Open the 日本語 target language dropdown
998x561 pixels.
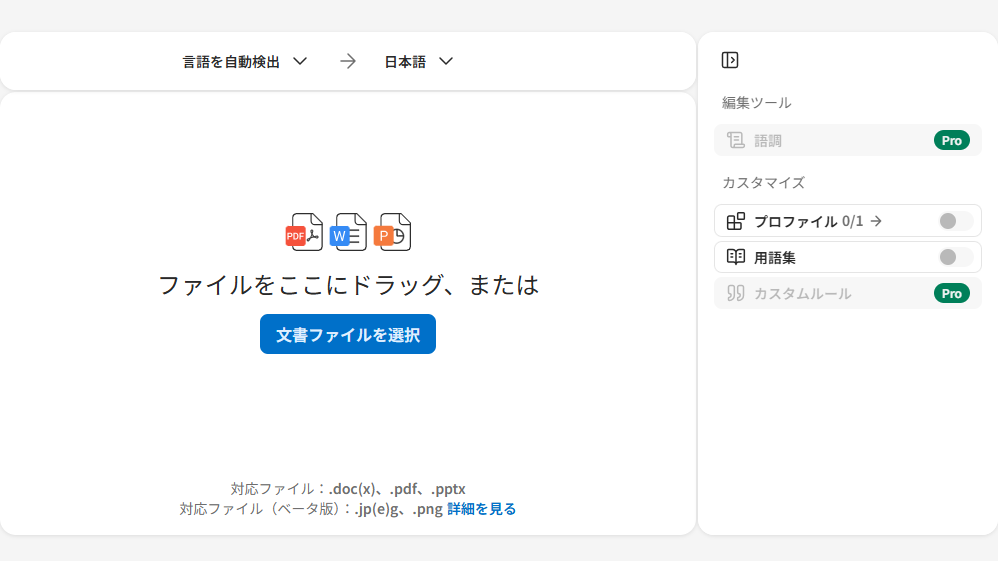point(419,62)
